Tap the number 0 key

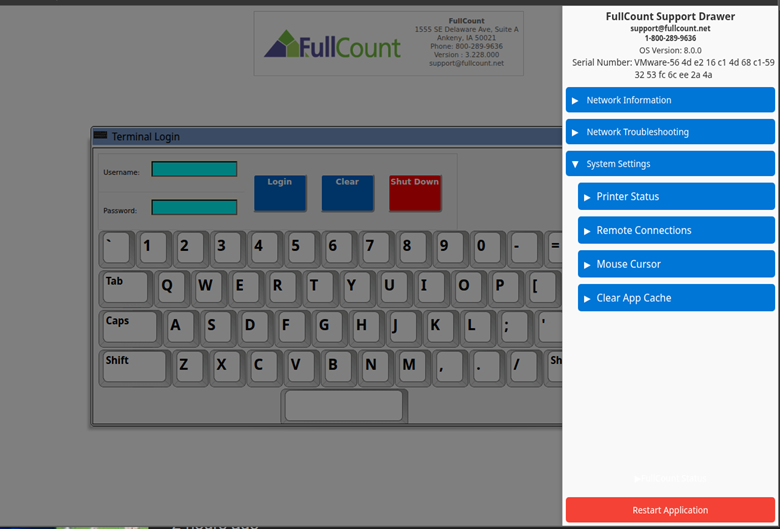(488, 248)
